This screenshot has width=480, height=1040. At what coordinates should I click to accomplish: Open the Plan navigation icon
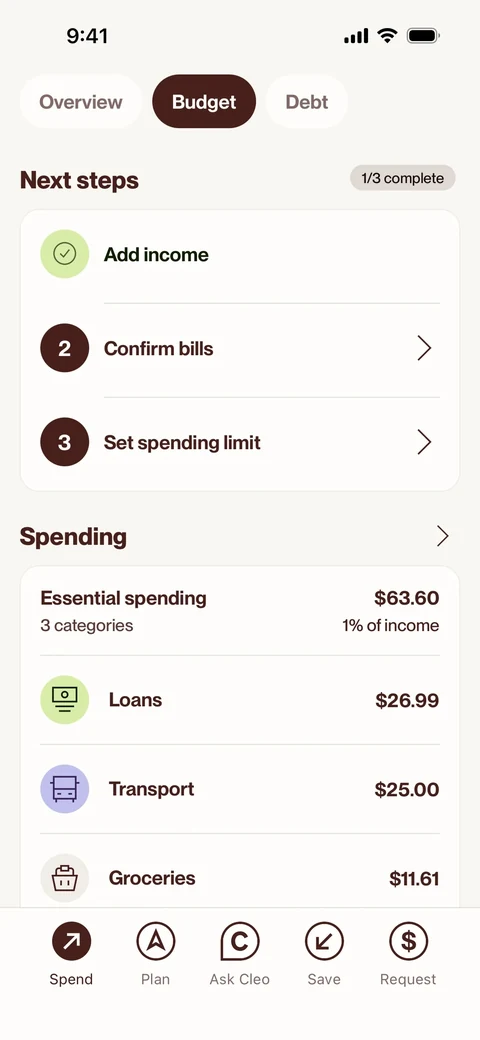(156, 941)
